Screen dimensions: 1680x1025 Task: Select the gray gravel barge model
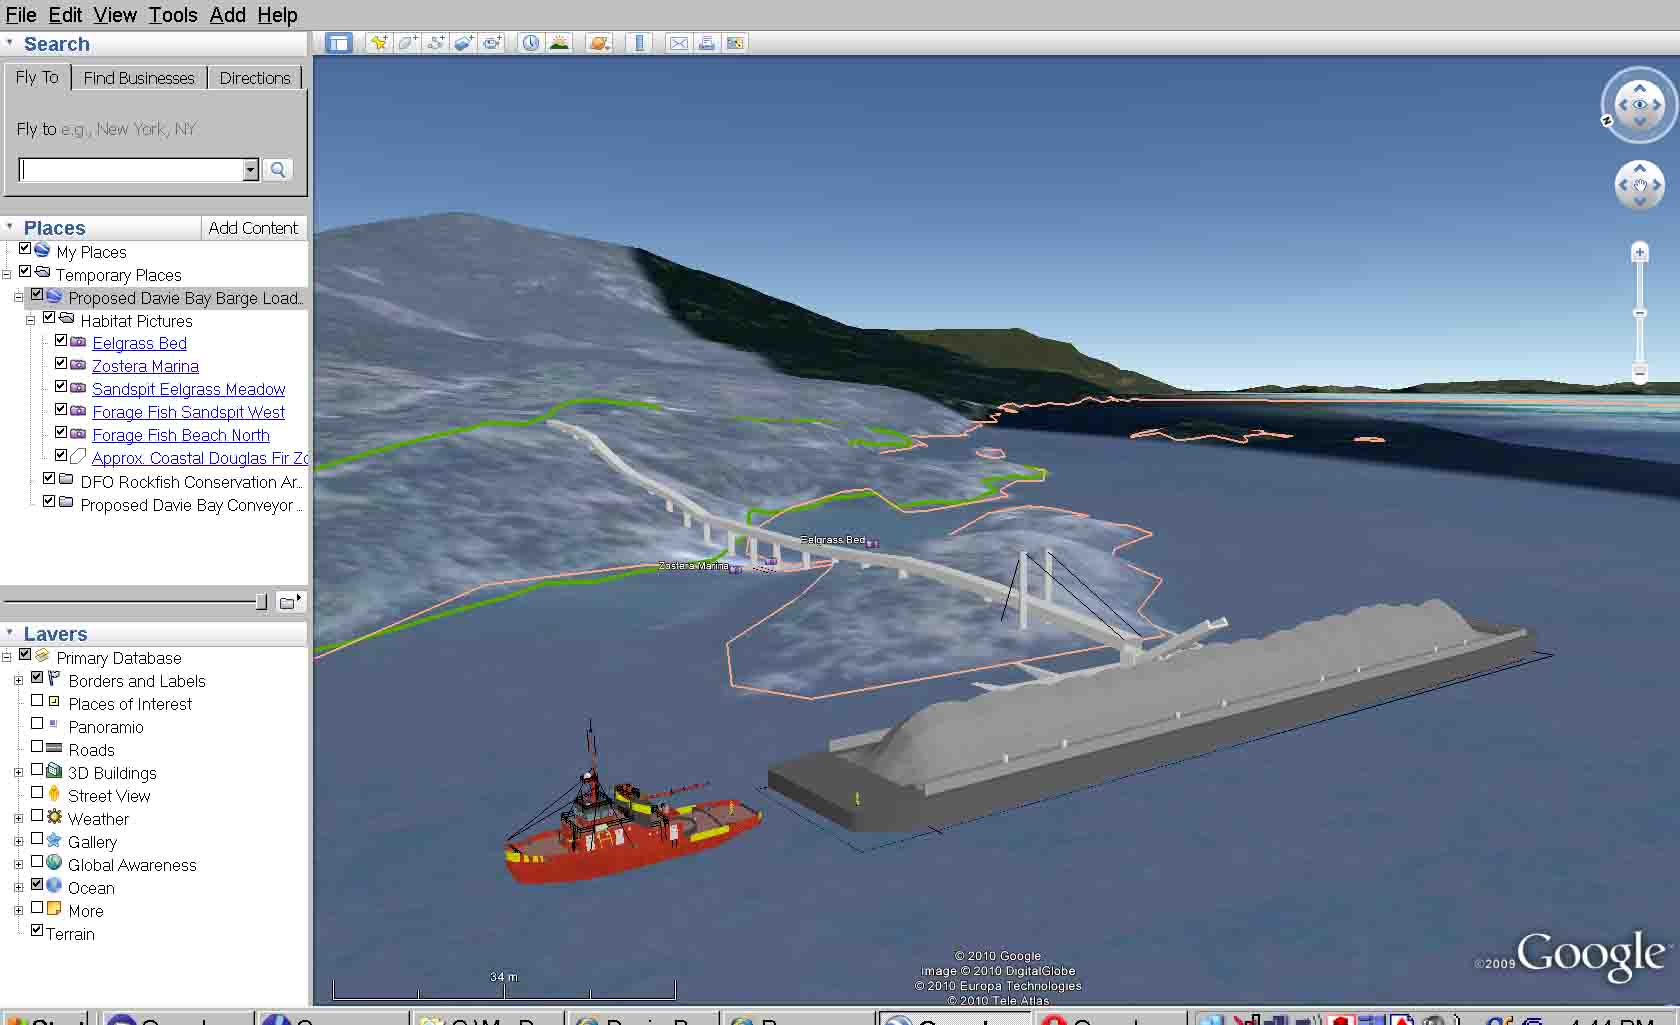pyautogui.click(x=1150, y=715)
